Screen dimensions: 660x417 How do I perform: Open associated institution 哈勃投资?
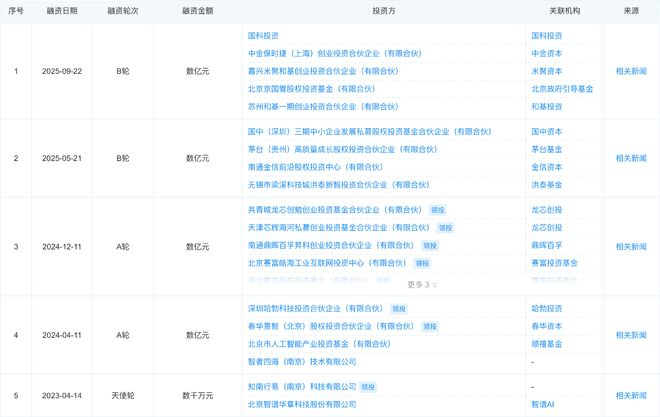coord(546,308)
